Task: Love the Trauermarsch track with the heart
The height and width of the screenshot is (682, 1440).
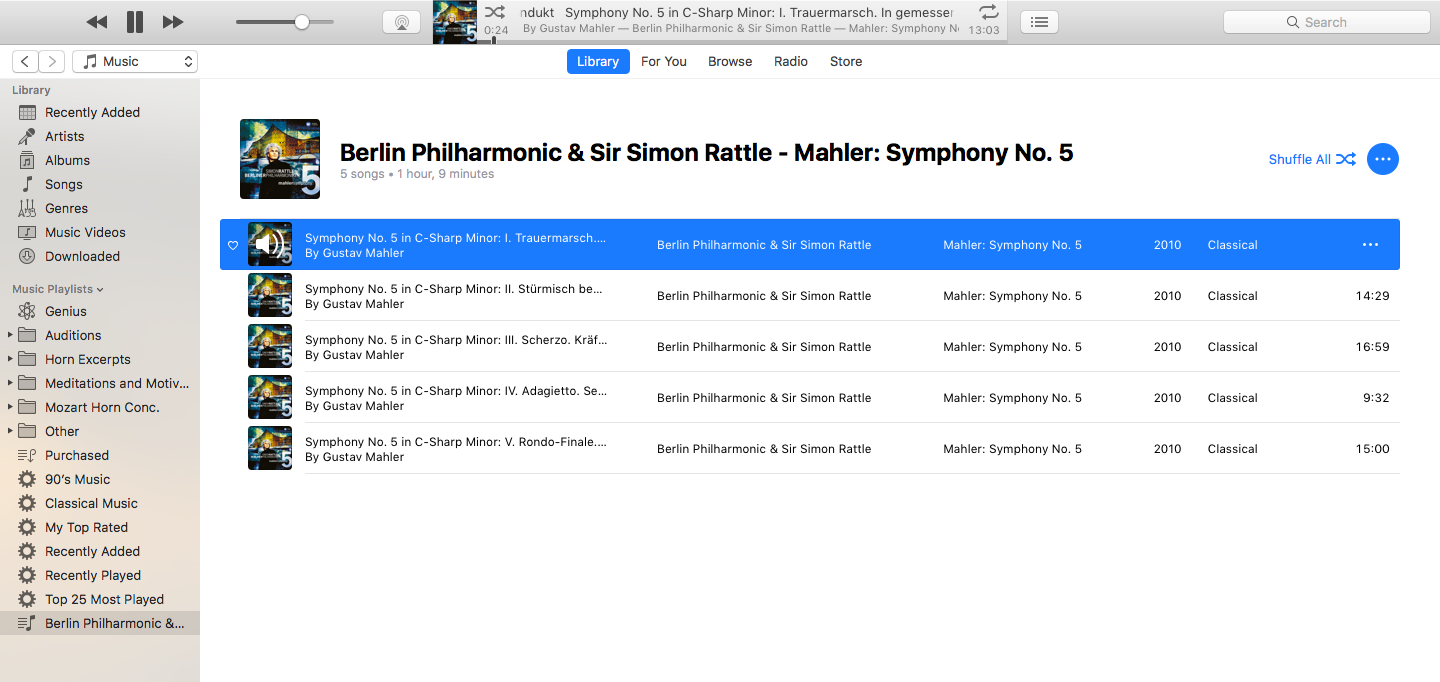Action: (233, 245)
